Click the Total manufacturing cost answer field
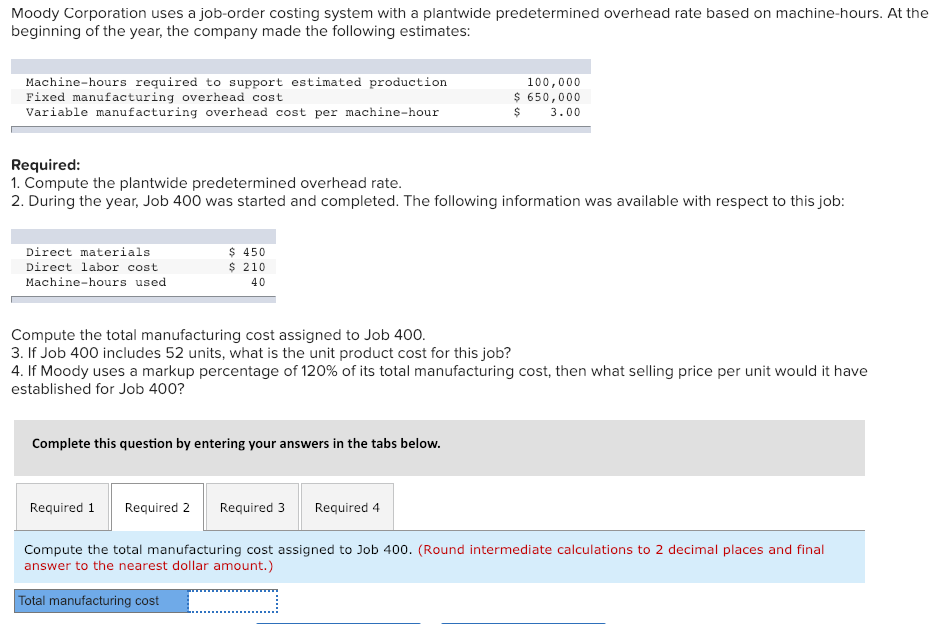Viewport: 938px width, 624px height. click(233, 601)
